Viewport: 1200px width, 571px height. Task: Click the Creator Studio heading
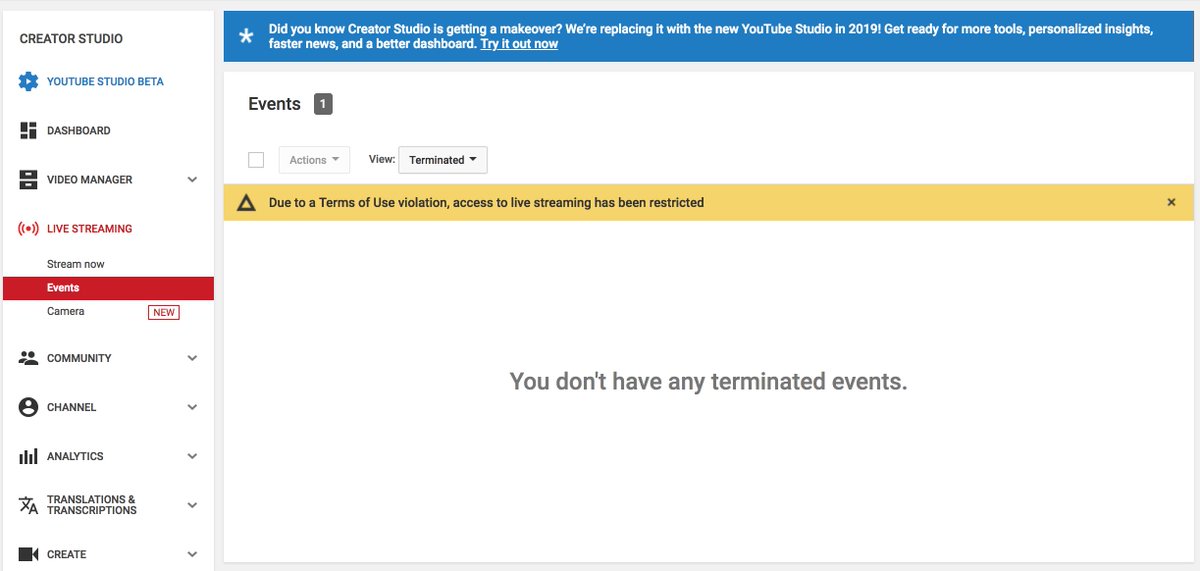[71, 39]
